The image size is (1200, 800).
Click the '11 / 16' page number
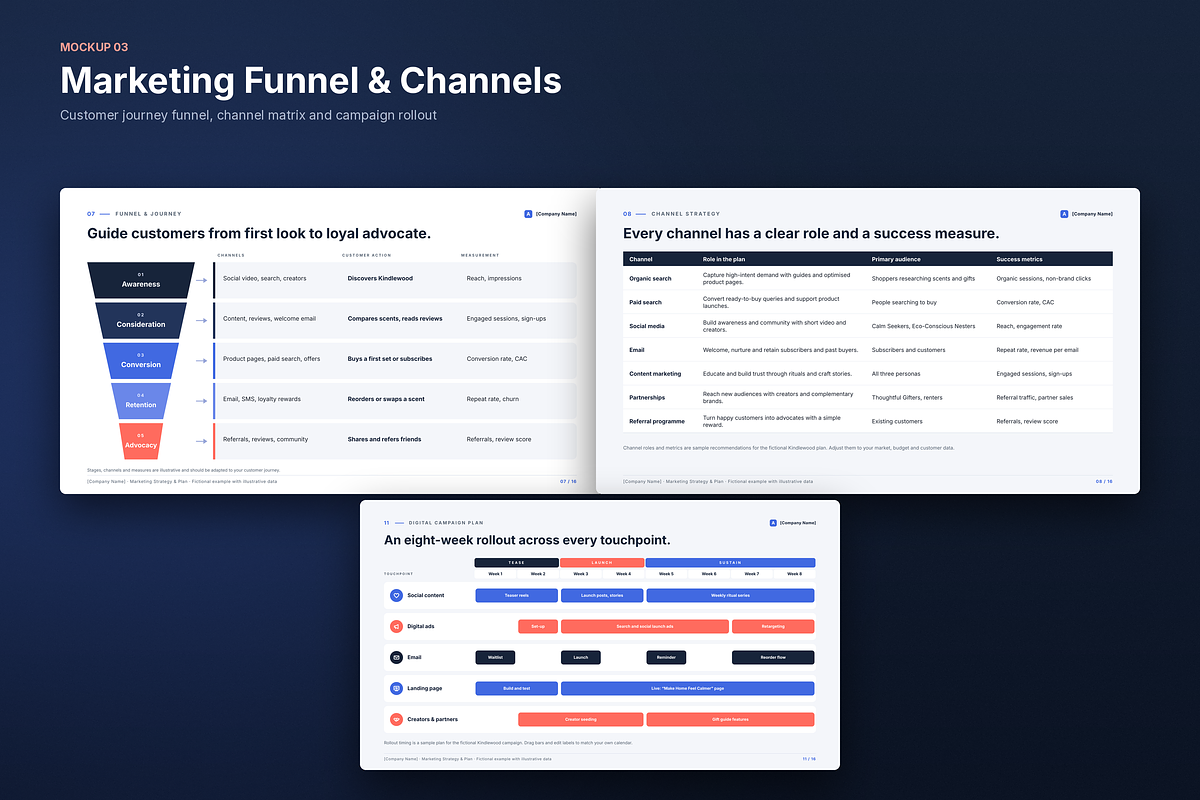809,759
